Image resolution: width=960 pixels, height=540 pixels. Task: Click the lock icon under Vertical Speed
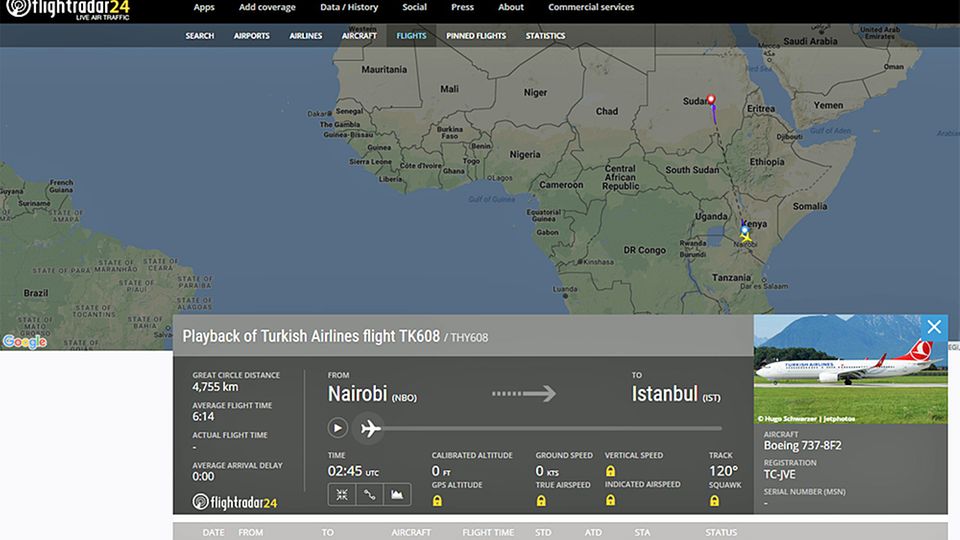[x=611, y=471]
